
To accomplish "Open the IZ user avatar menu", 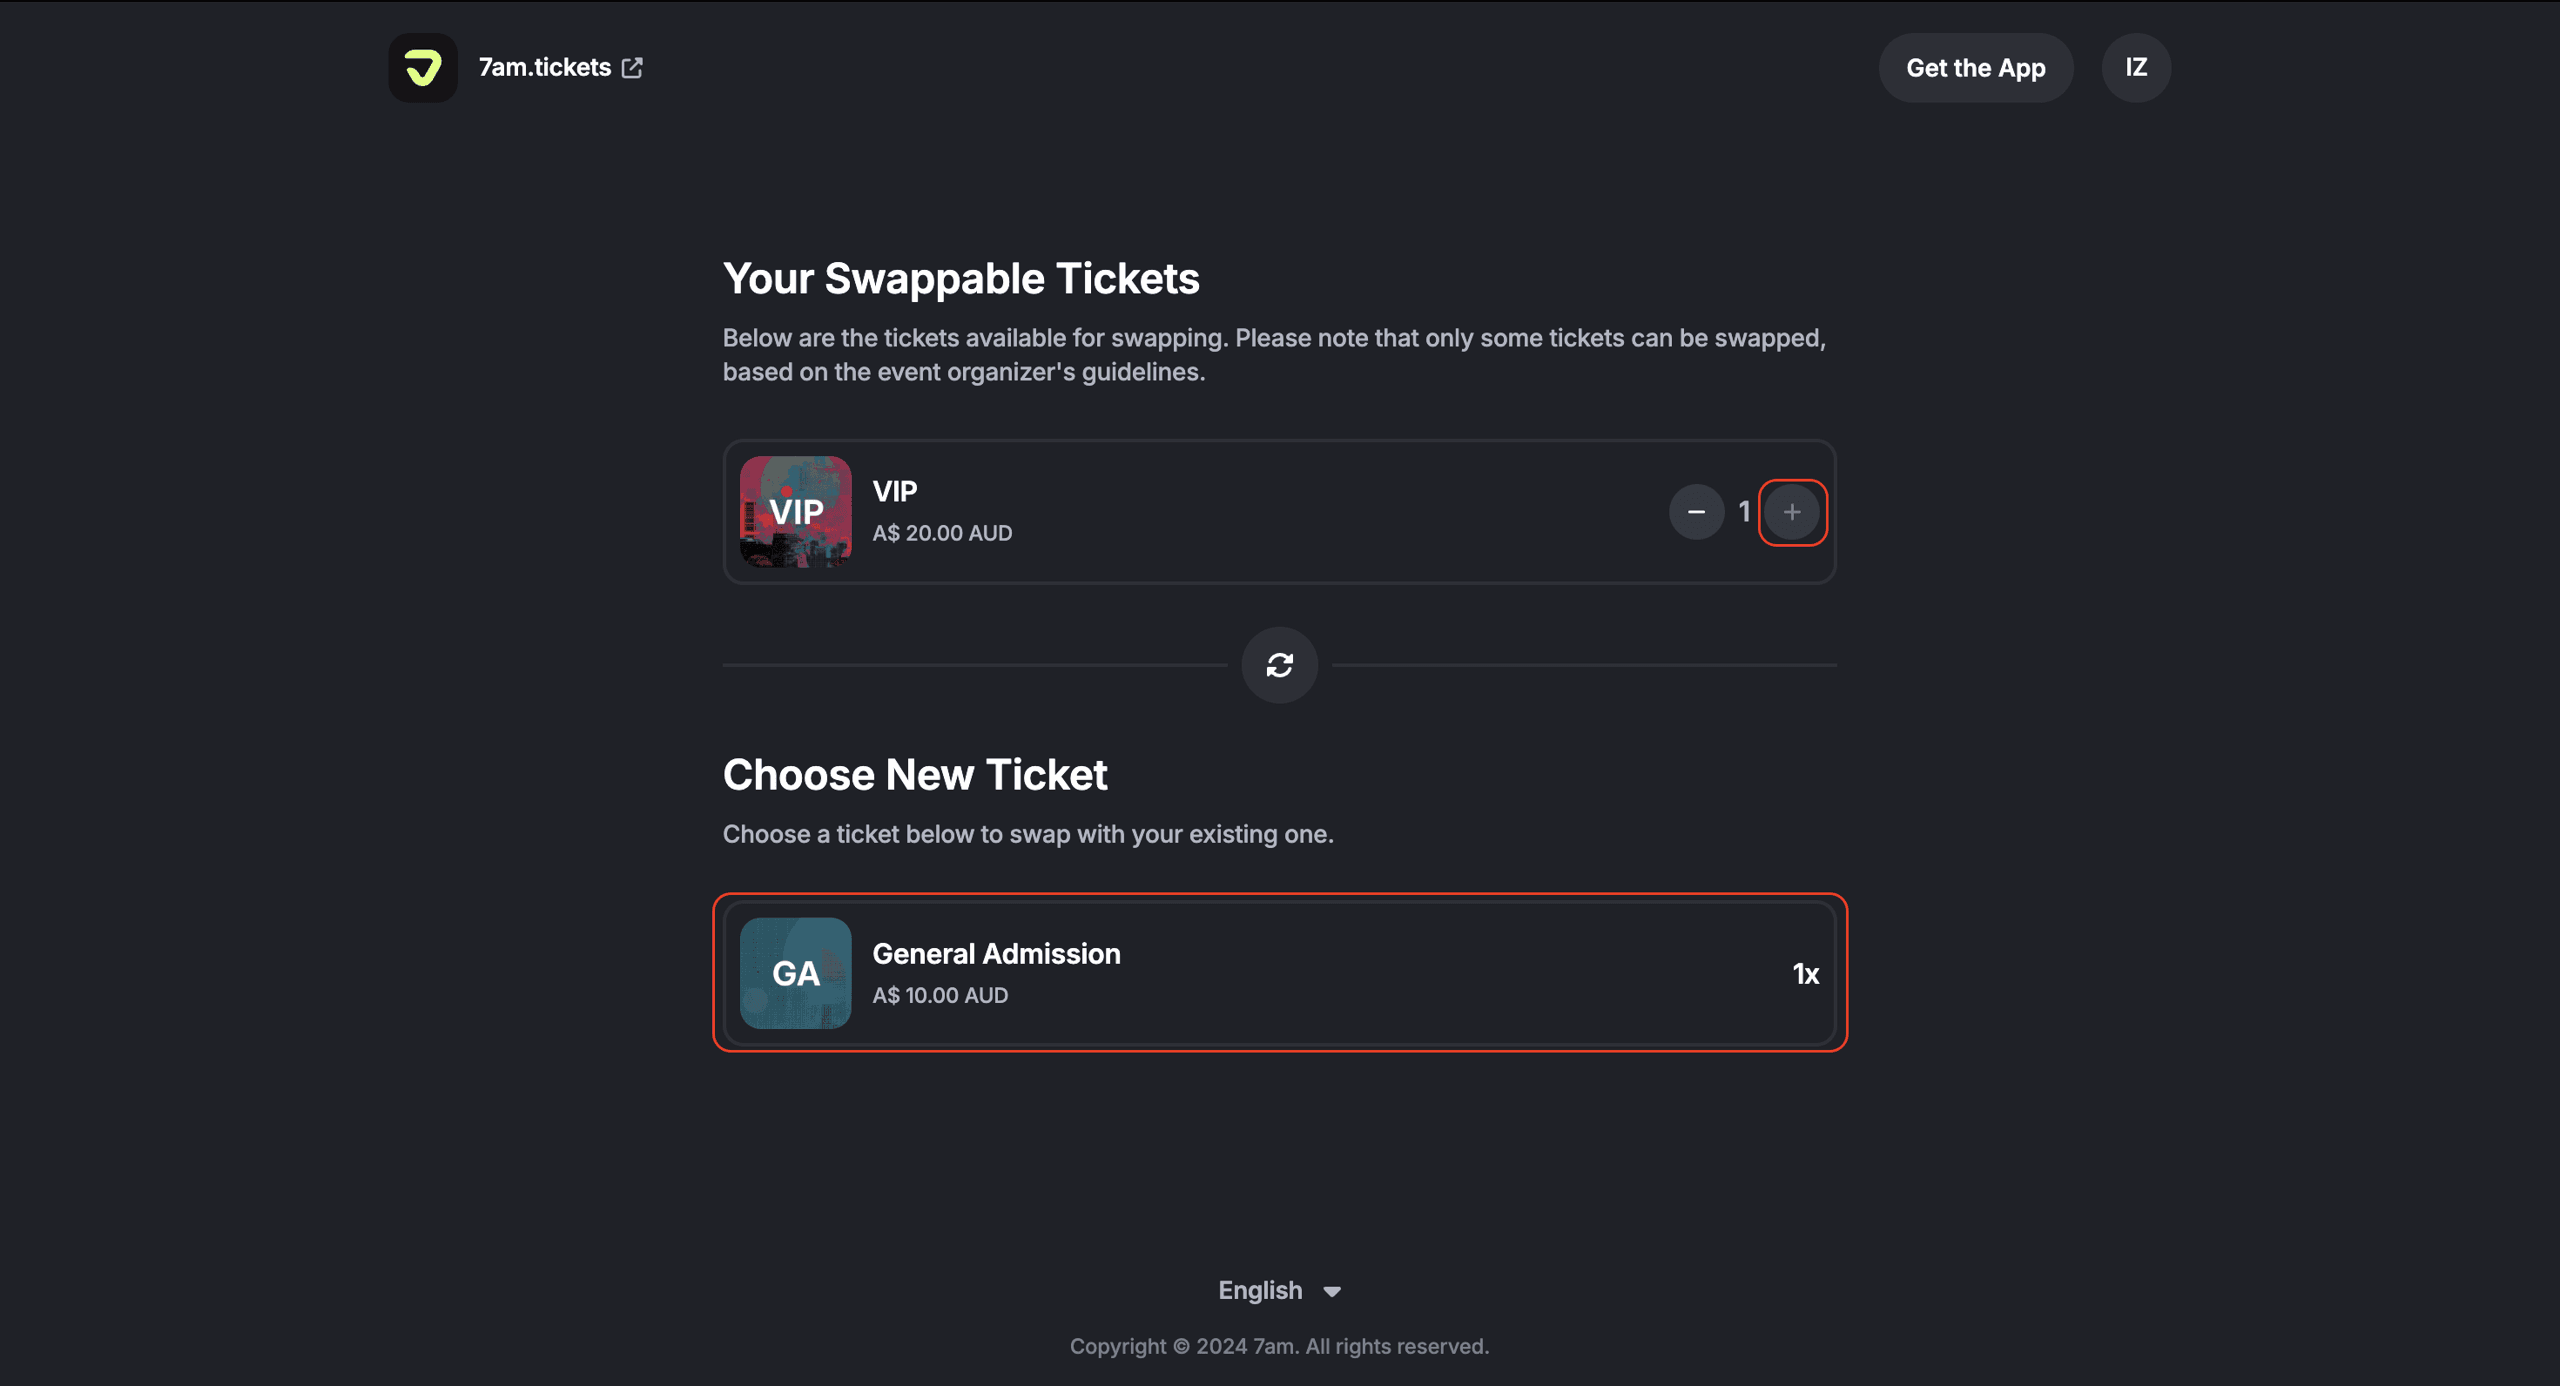I will tap(2136, 68).
